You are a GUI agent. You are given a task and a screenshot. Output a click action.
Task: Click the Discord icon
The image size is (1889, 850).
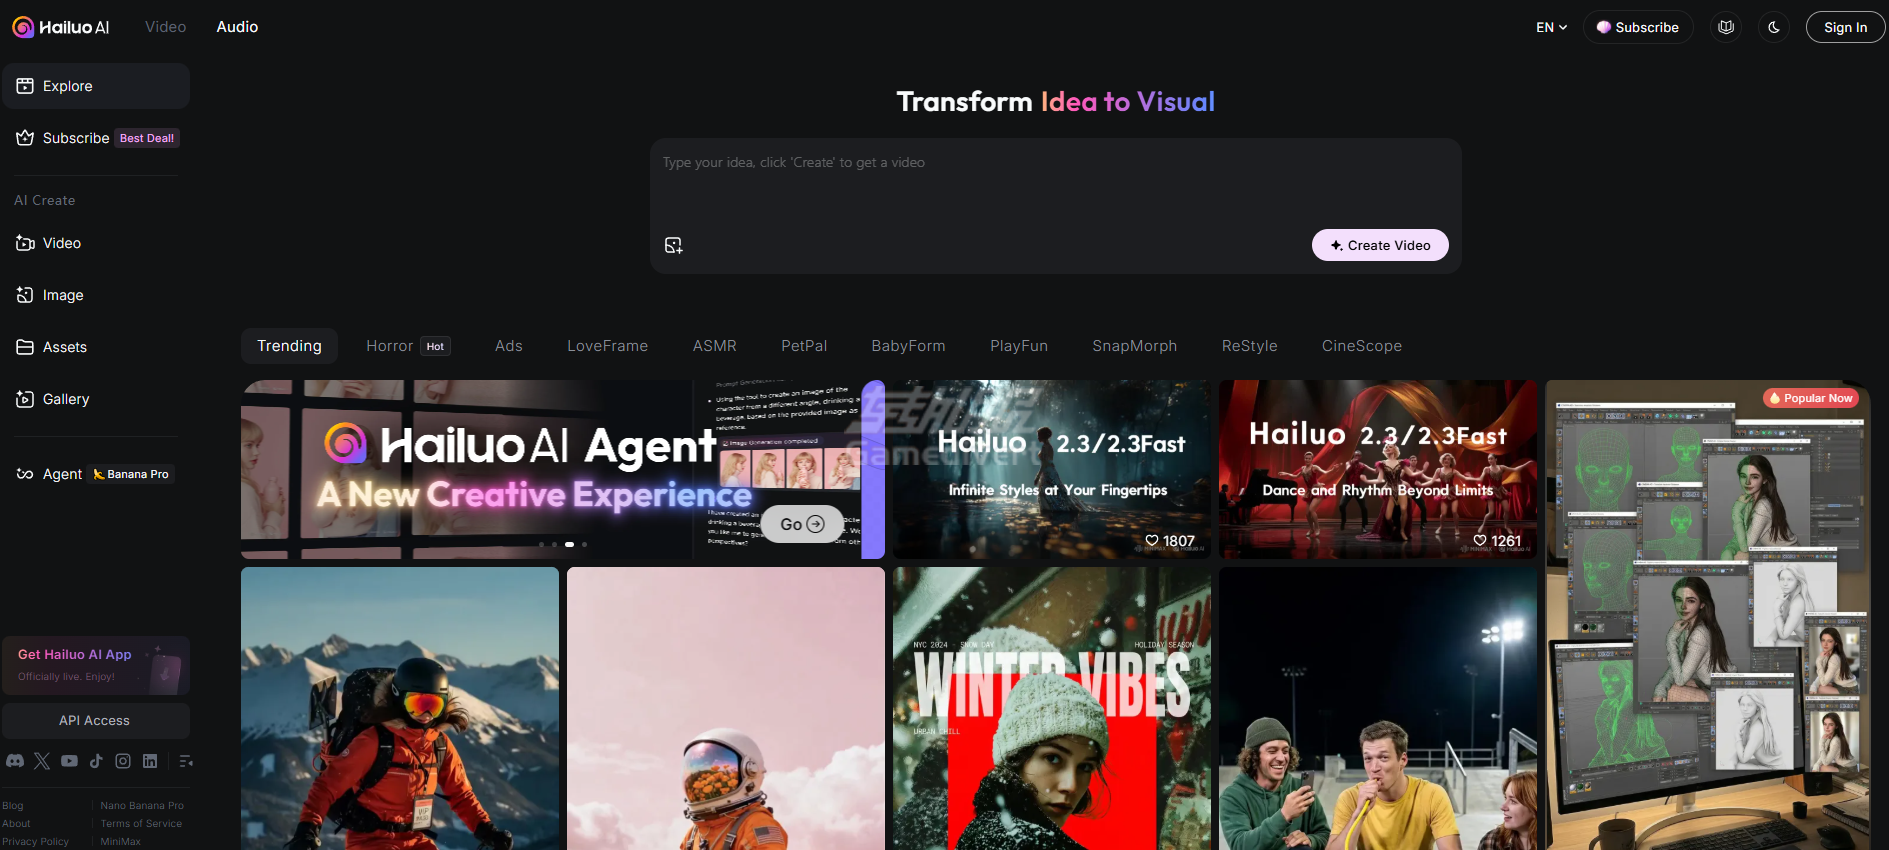click(15, 761)
